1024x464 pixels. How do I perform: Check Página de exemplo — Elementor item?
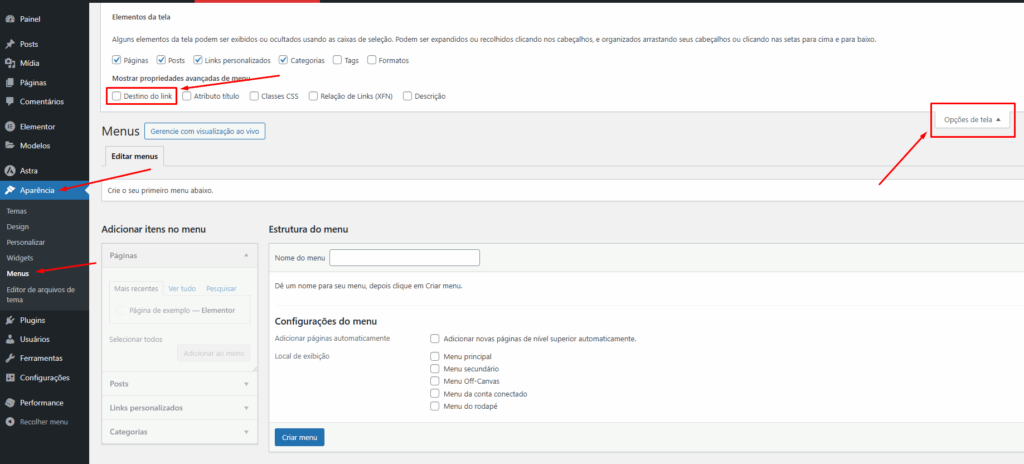(121, 310)
